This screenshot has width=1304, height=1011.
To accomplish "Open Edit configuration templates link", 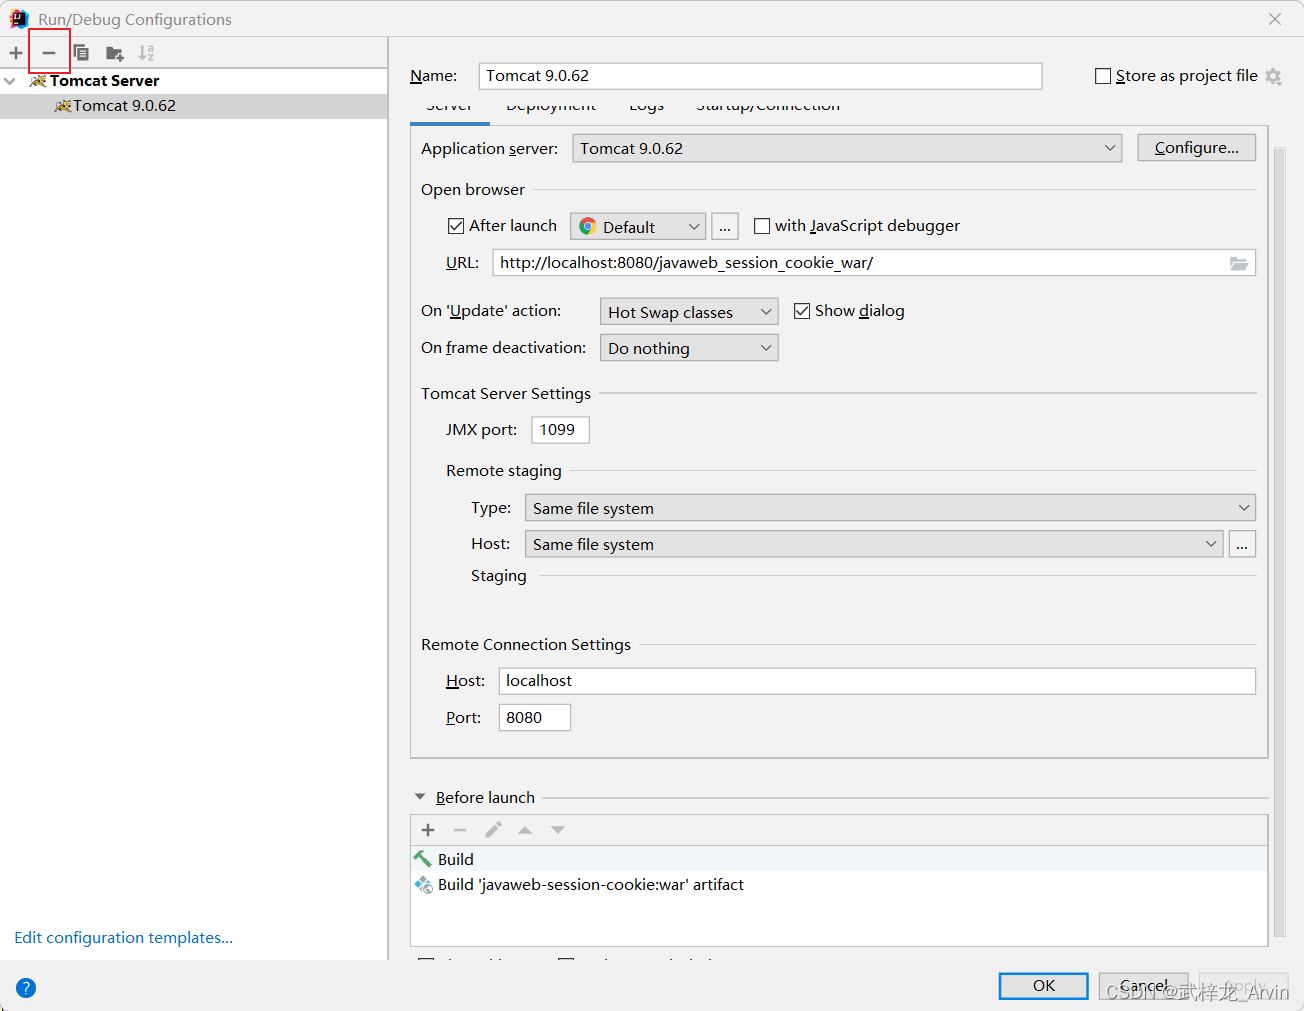I will tap(123, 938).
